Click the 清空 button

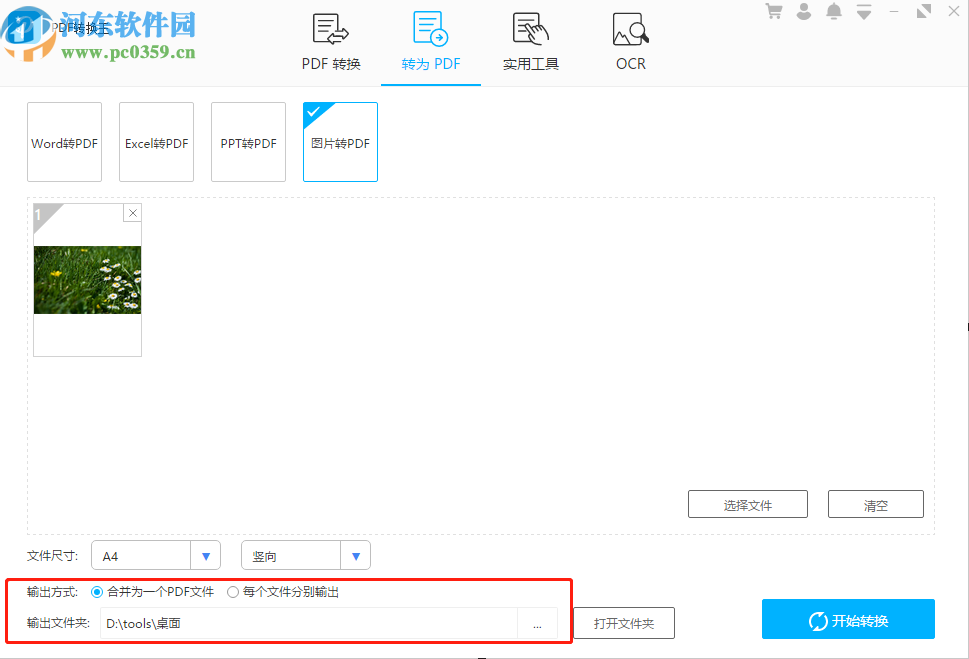click(x=876, y=504)
